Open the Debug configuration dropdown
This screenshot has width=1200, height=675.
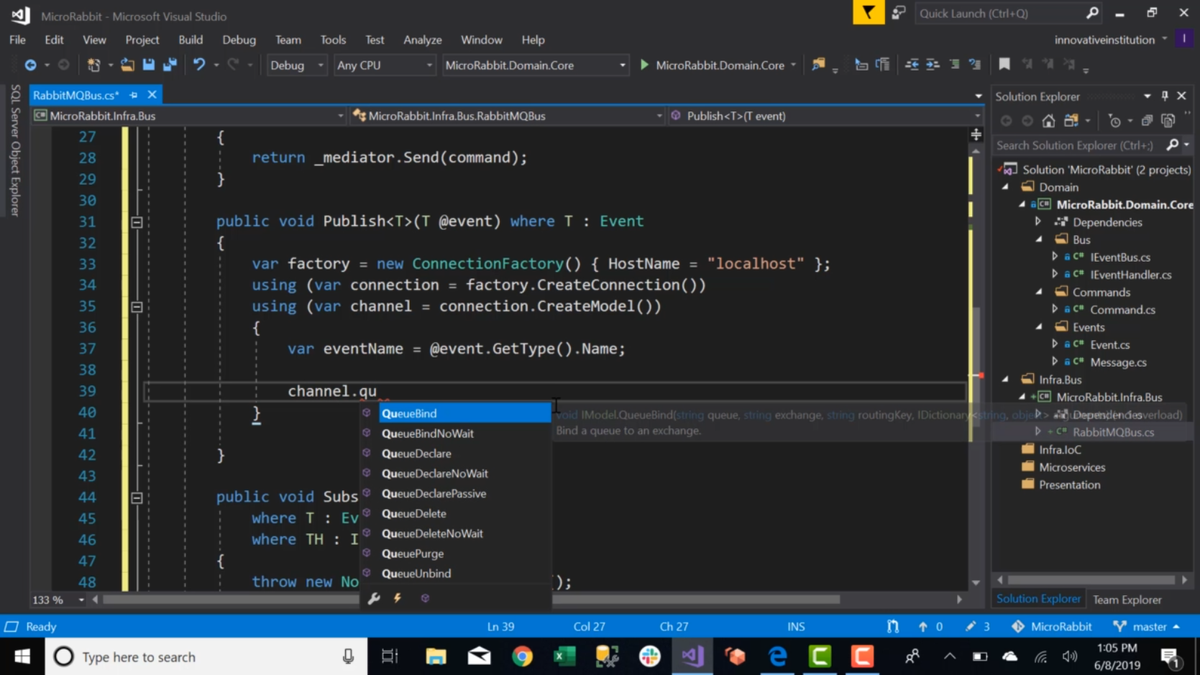[x=296, y=65]
